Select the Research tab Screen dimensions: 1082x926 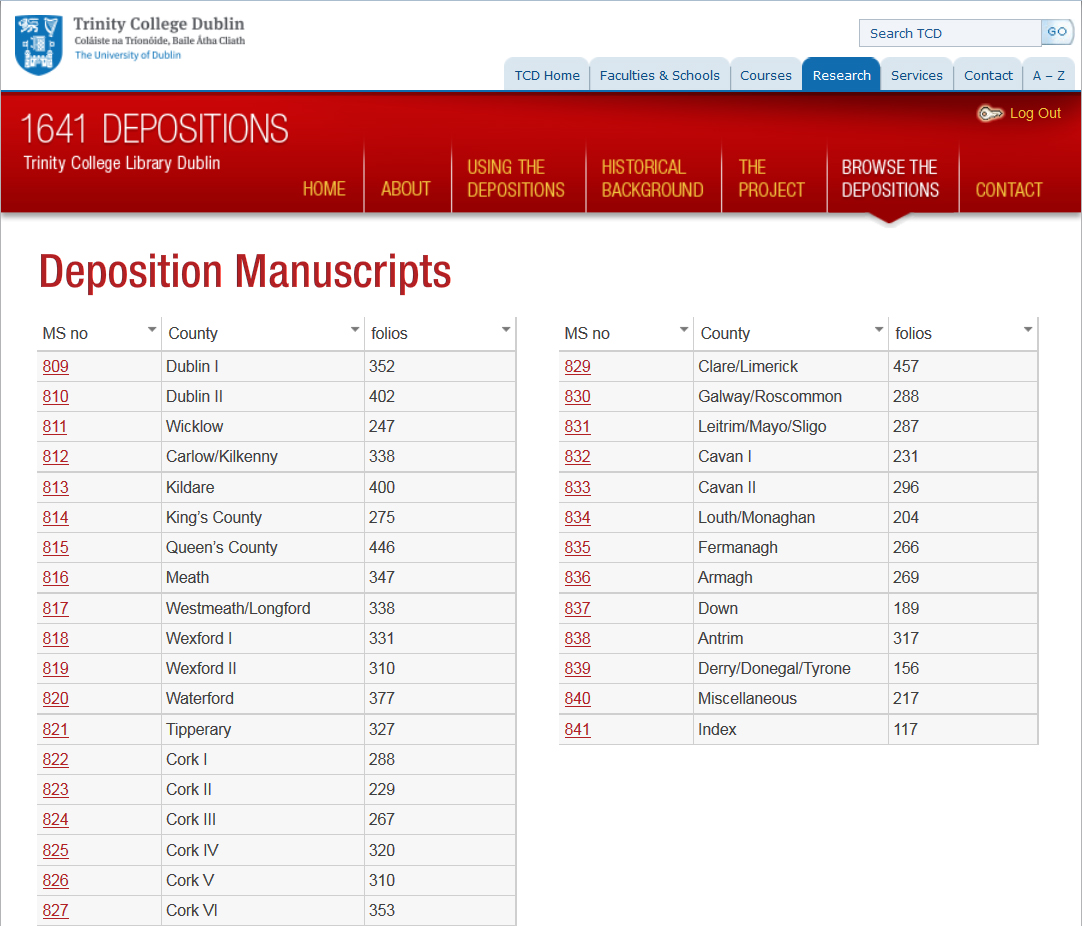[841, 75]
